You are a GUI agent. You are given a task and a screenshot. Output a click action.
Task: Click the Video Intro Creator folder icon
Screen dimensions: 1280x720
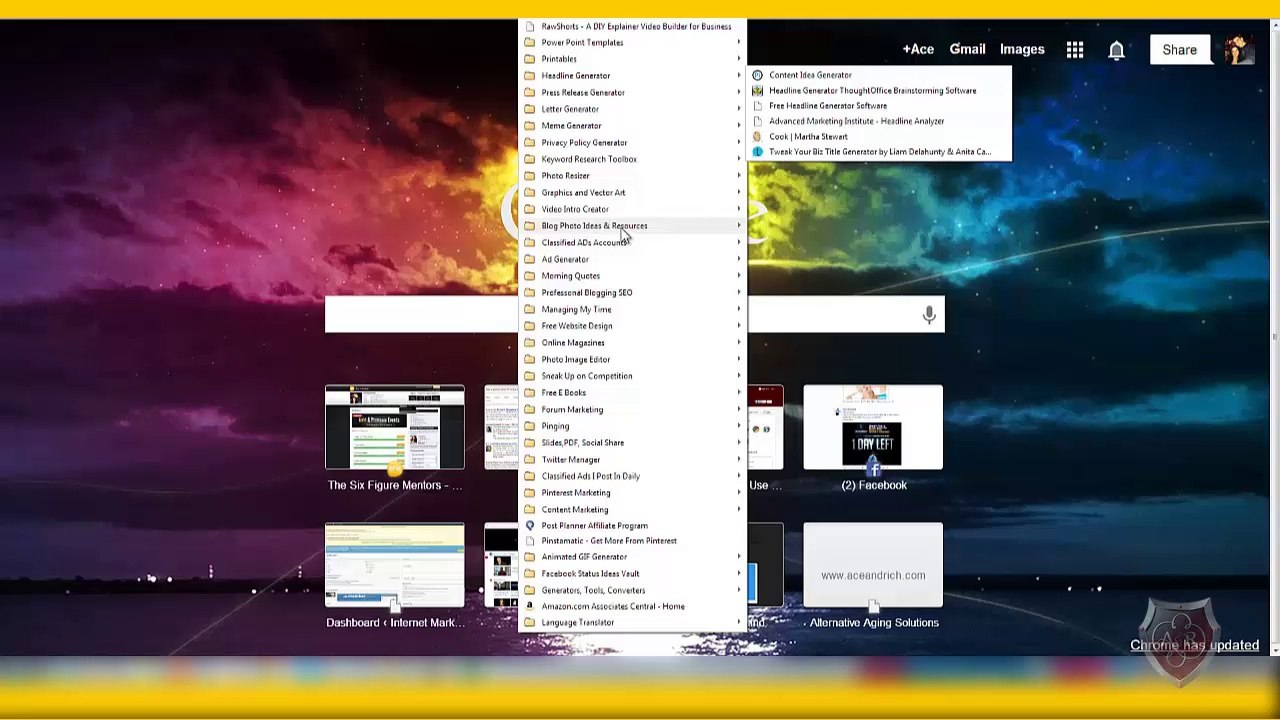[x=530, y=209]
